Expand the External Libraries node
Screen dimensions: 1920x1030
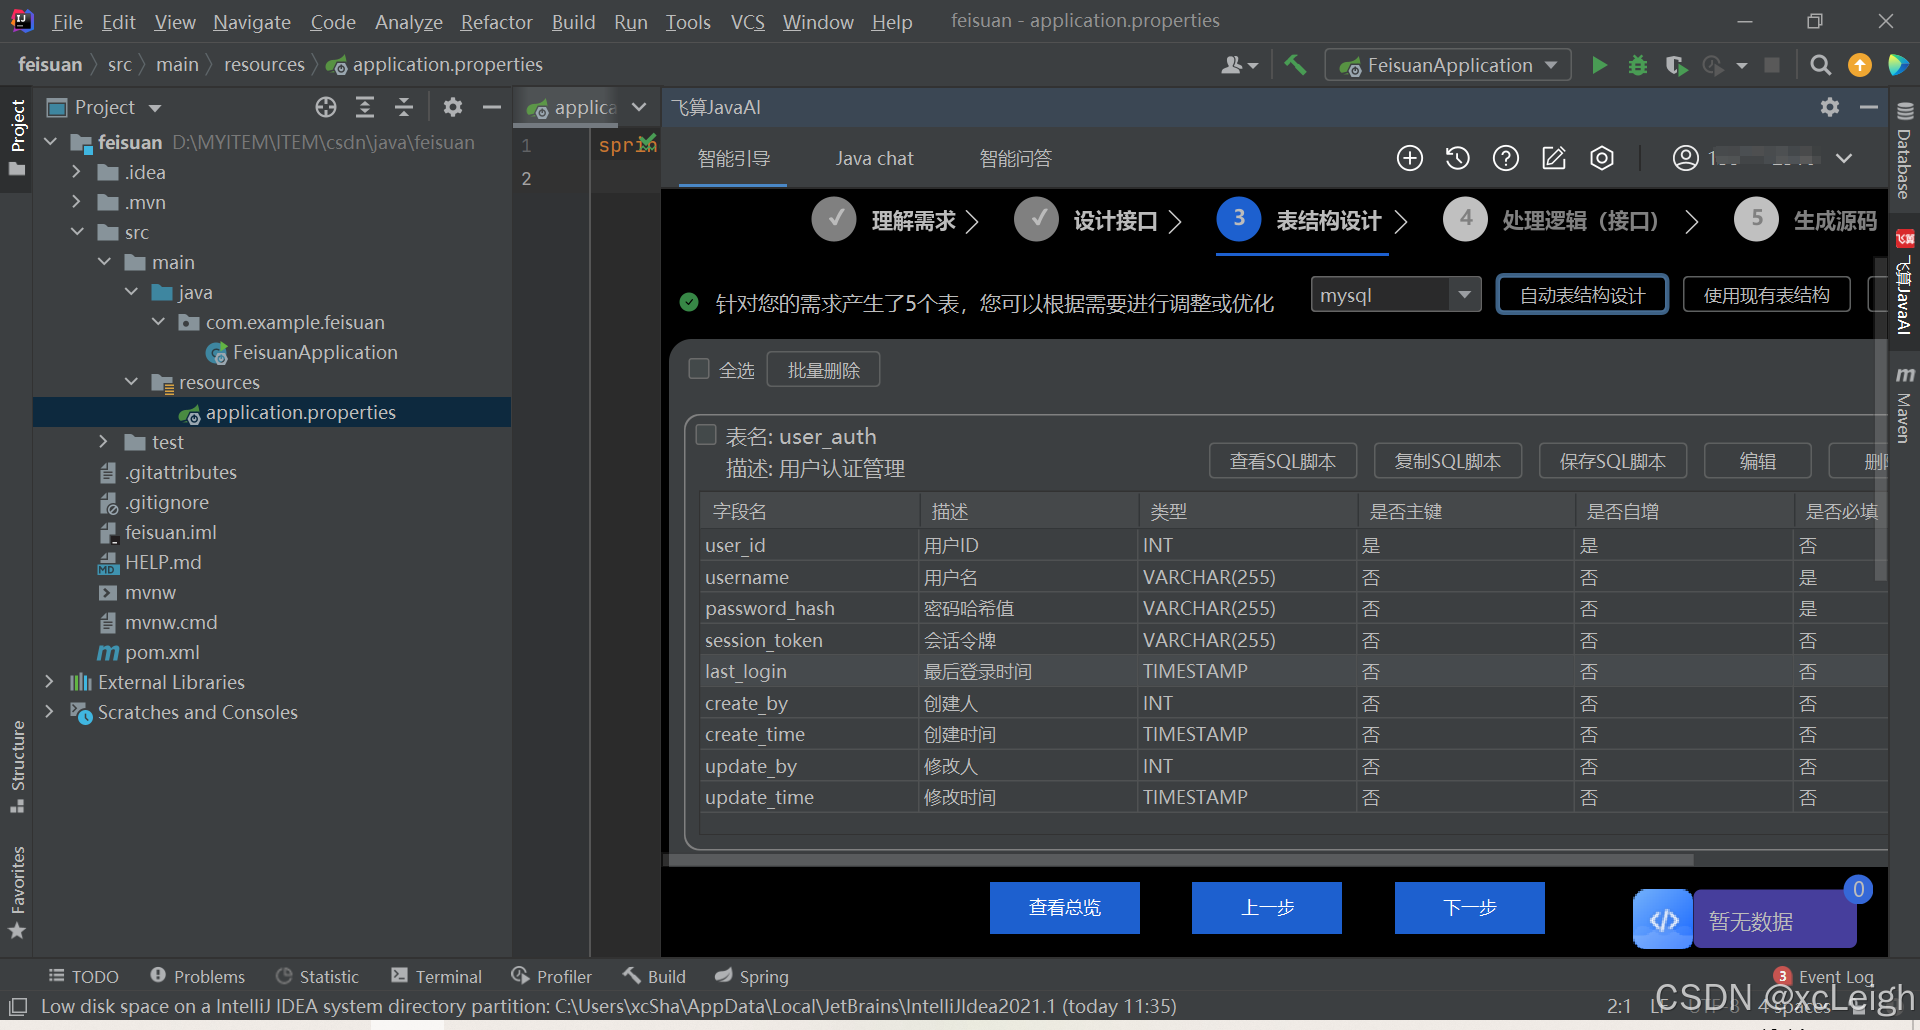[48, 682]
